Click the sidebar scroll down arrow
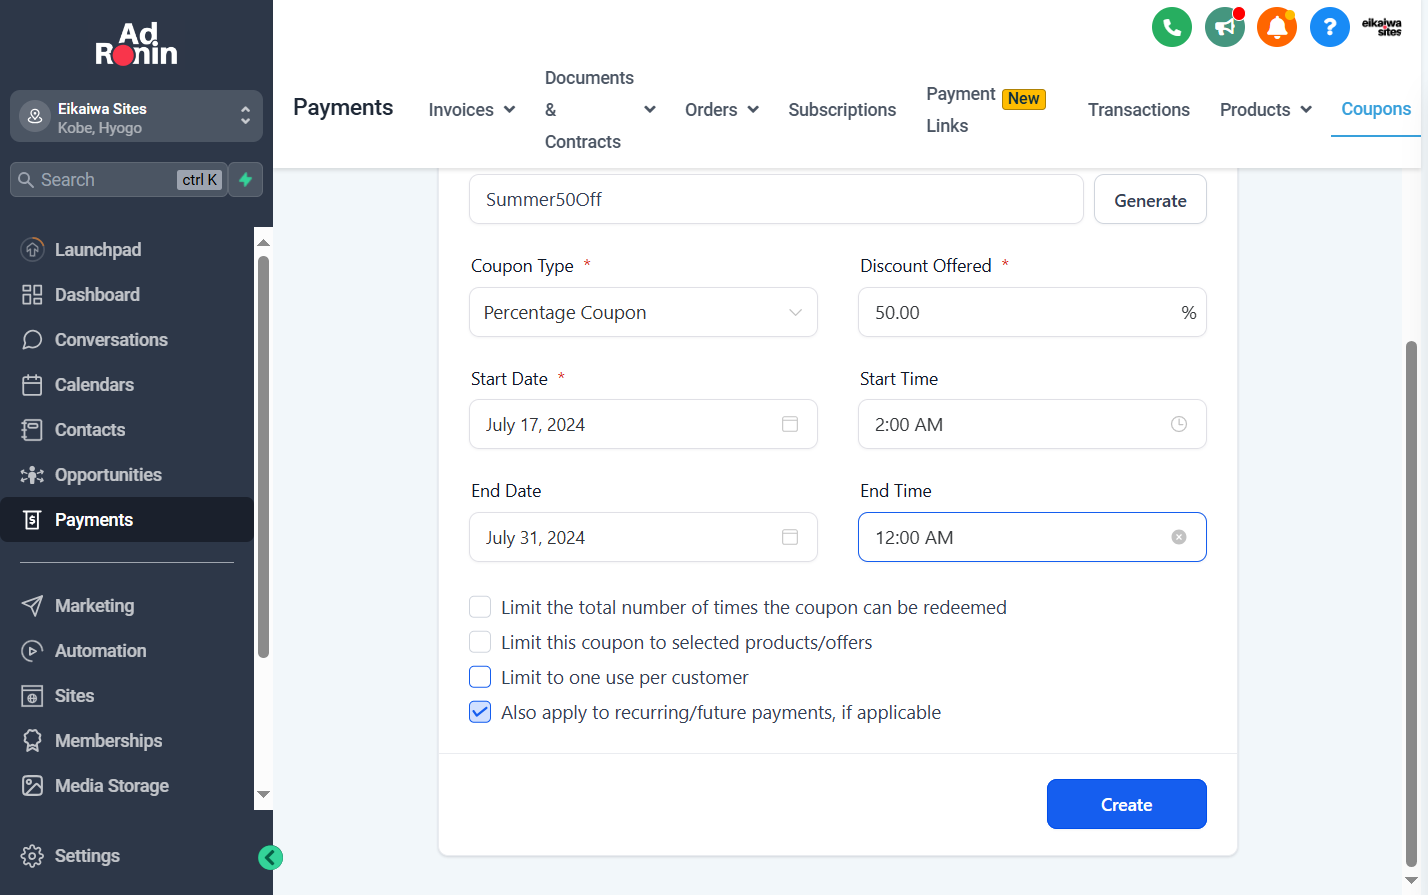The image size is (1428, 895). [x=264, y=794]
